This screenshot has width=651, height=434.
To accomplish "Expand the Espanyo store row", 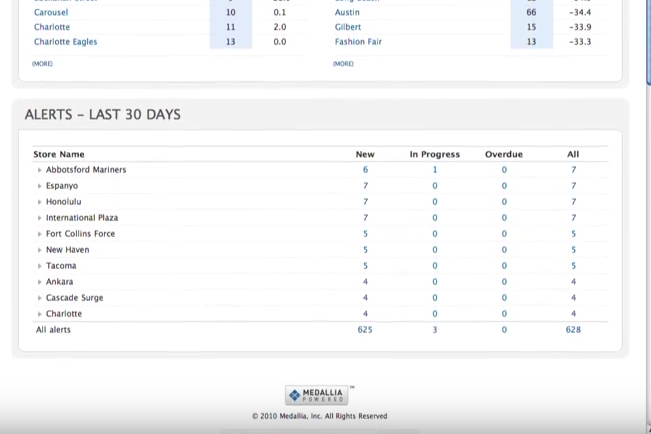I will coord(40,186).
